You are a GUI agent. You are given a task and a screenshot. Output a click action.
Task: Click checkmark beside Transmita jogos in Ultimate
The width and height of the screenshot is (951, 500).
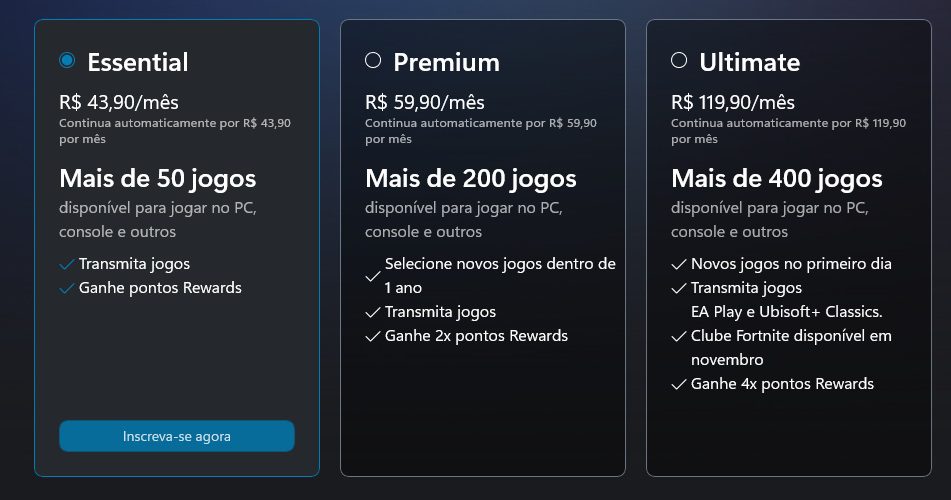[679, 289]
